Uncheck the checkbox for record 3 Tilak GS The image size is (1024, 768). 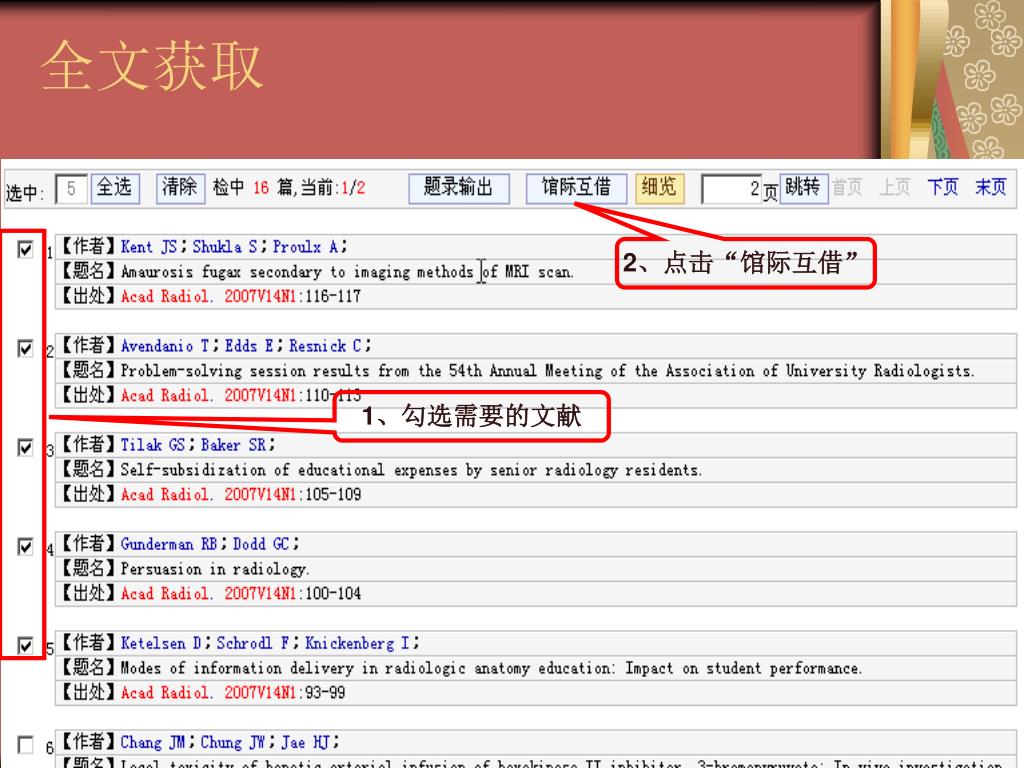(25, 447)
